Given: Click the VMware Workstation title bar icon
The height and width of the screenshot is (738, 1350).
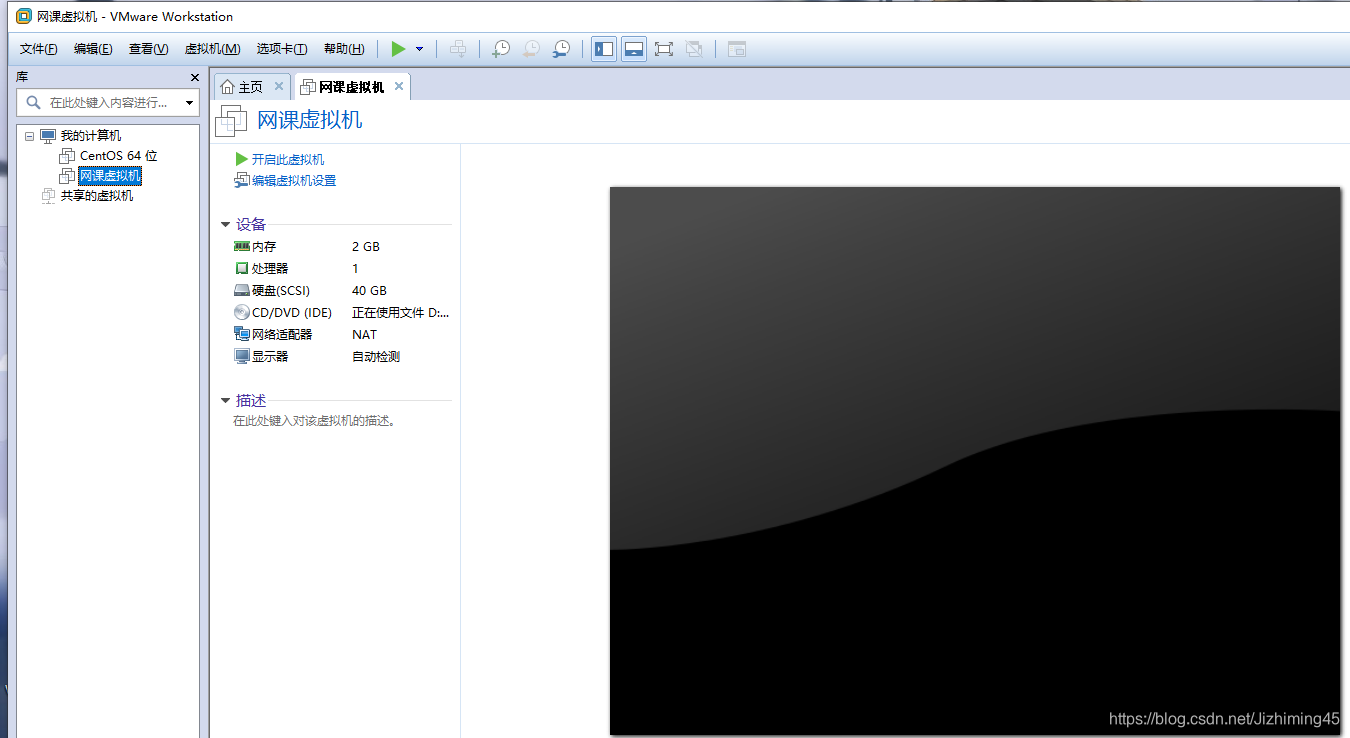Looking at the screenshot, I should (24, 16).
